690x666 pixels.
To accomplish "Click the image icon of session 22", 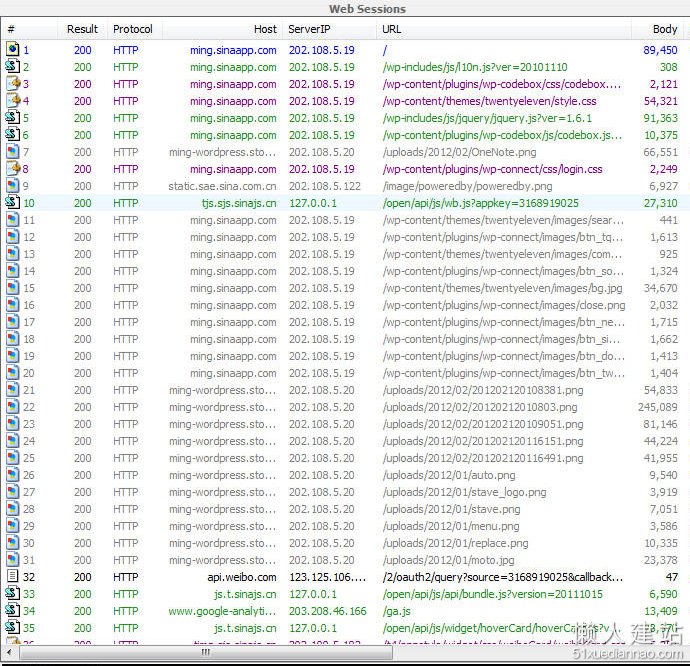I will [x=13, y=407].
